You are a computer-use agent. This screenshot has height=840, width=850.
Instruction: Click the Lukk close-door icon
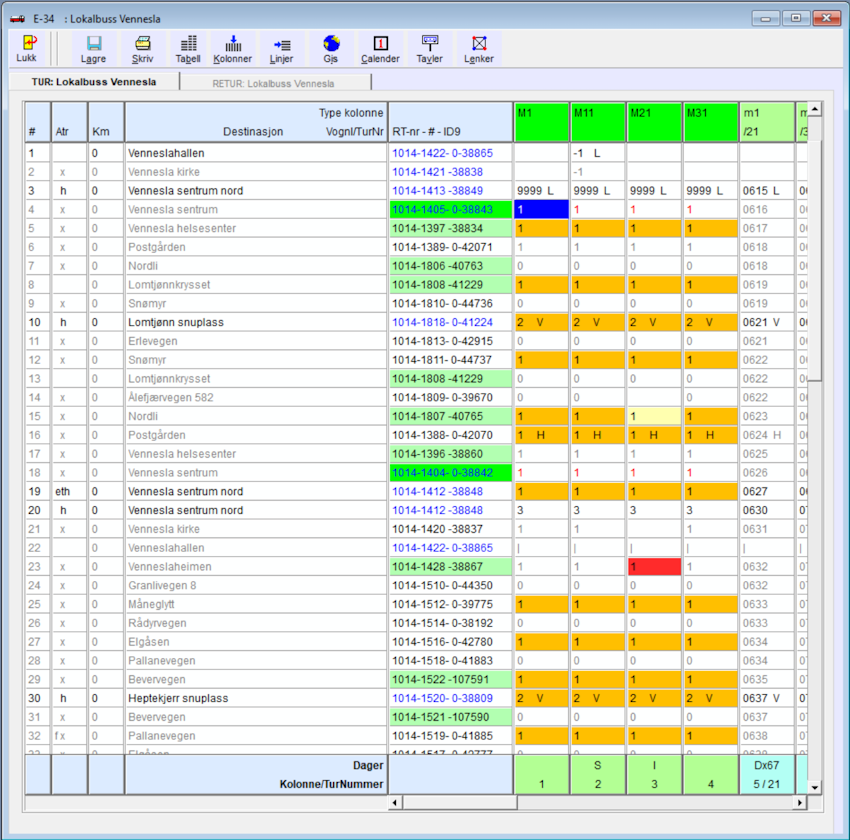27,44
